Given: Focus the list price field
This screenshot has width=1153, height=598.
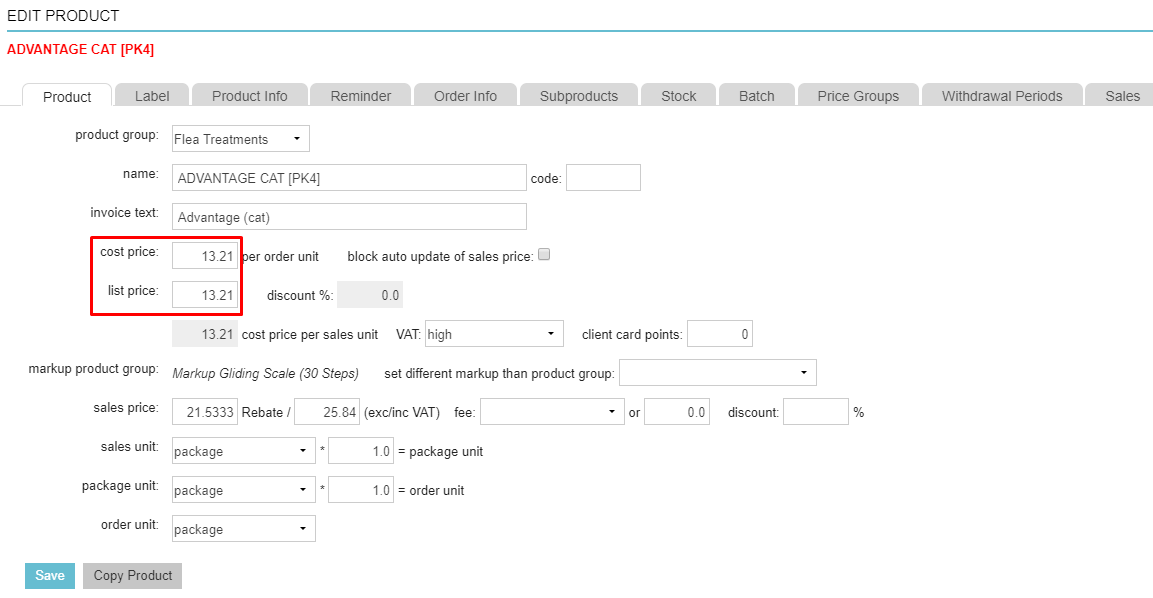Looking at the screenshot, I should click(205, 295).
